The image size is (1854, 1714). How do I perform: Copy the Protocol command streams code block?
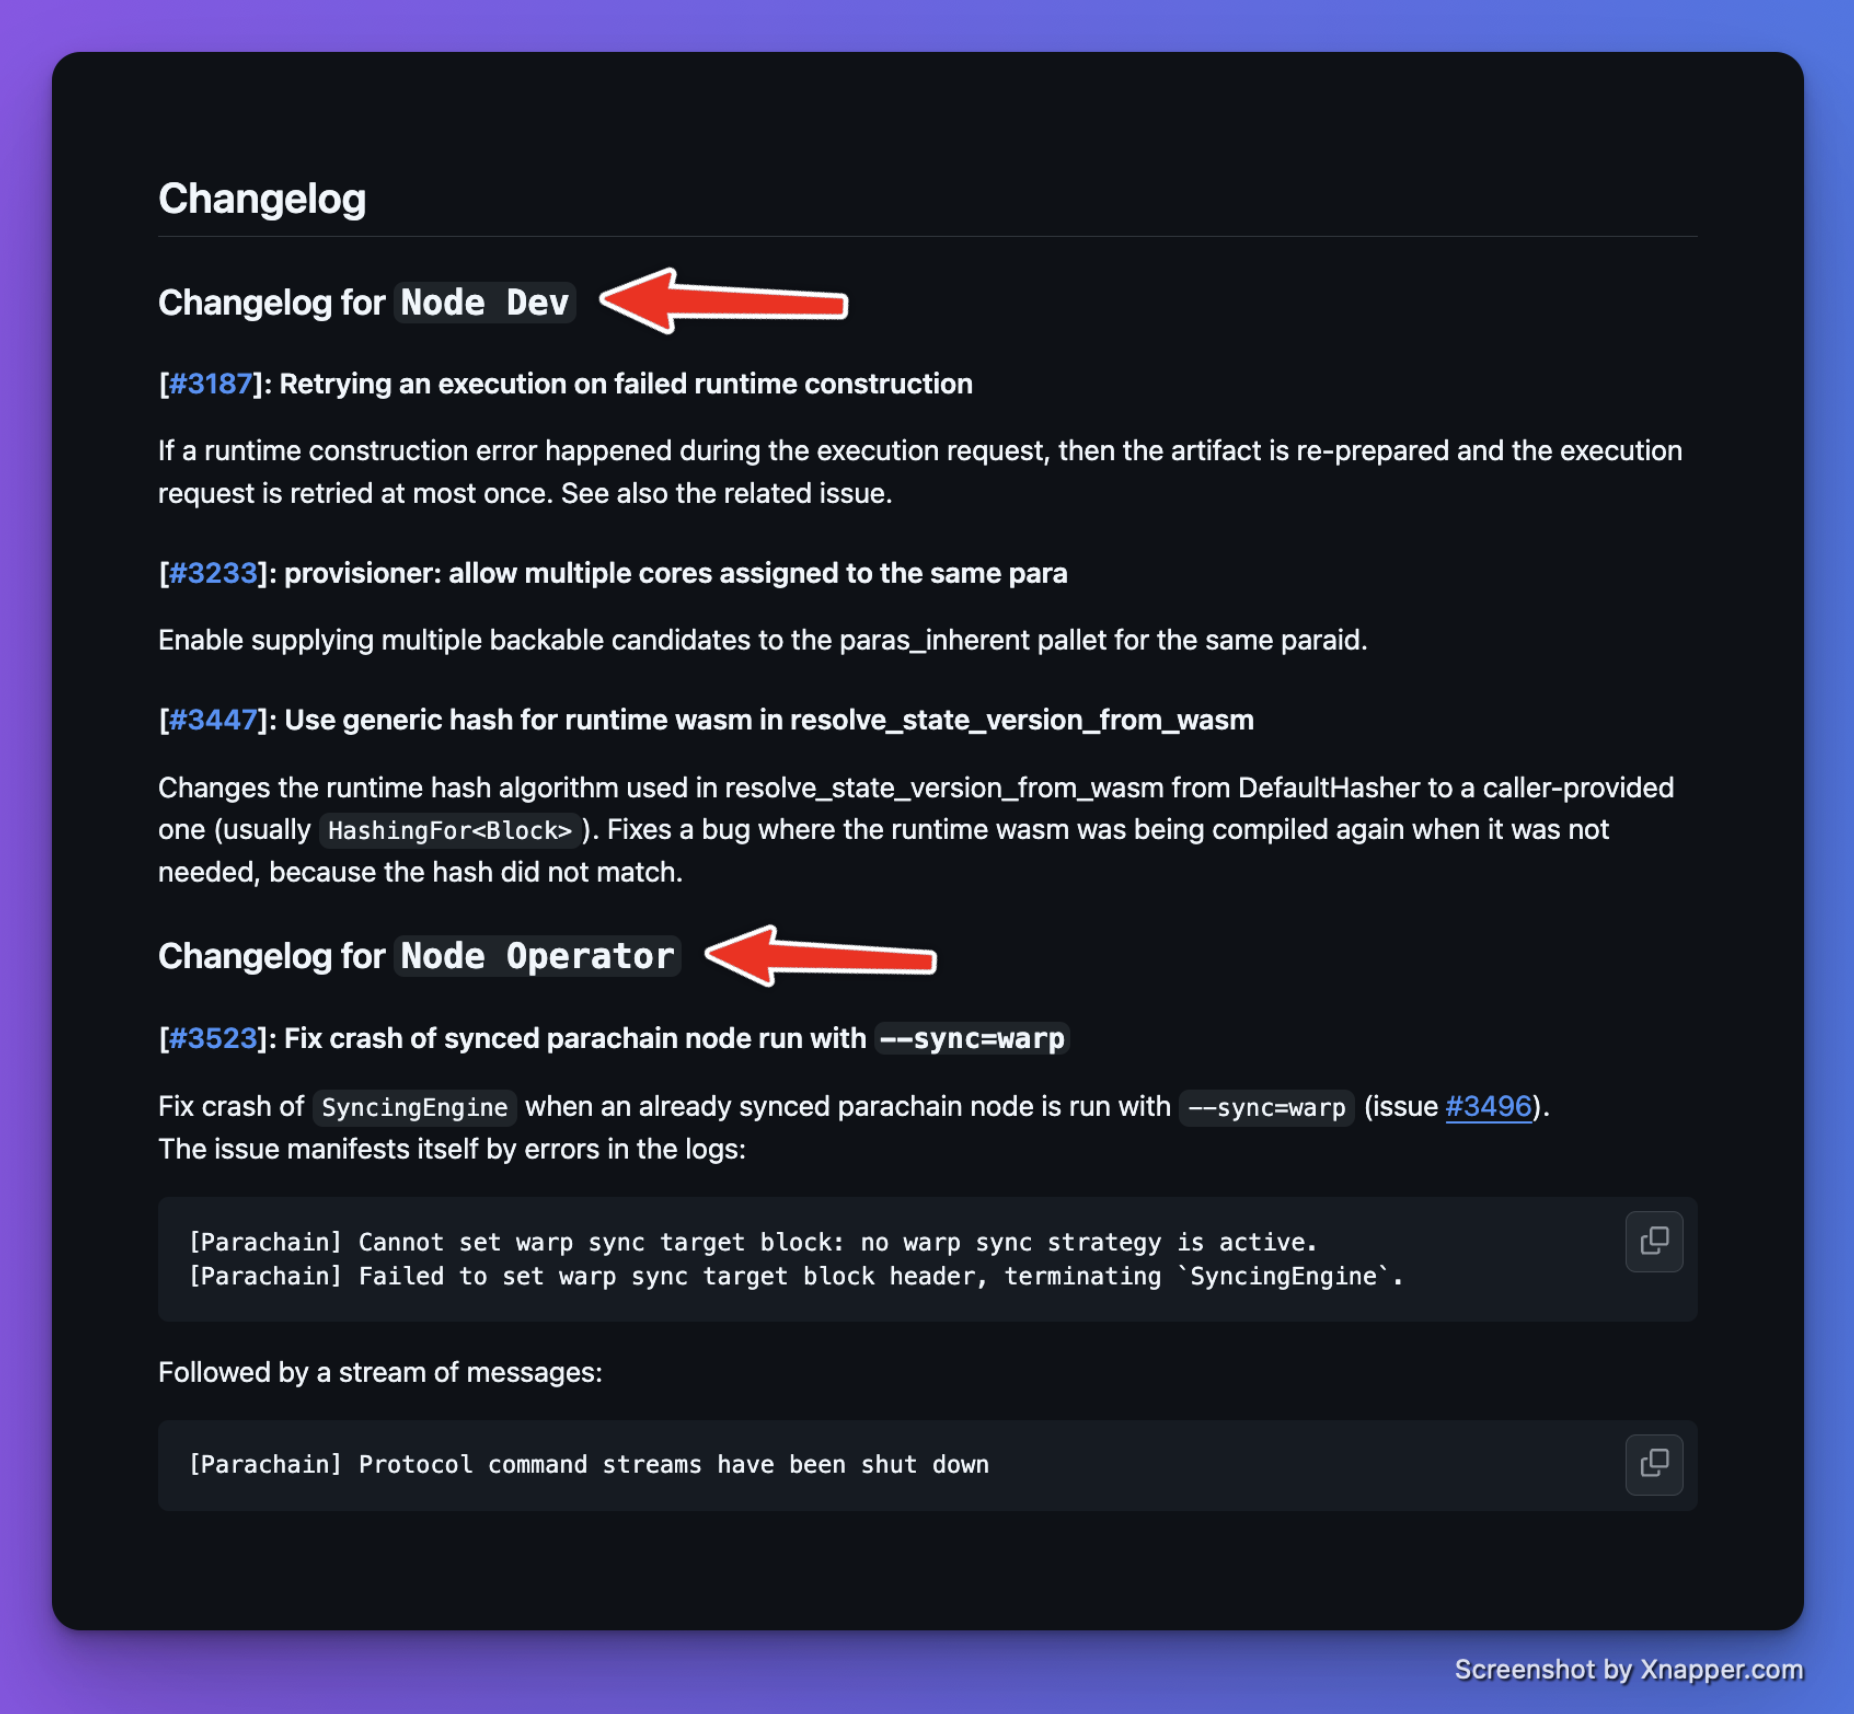point(1654,1464)
